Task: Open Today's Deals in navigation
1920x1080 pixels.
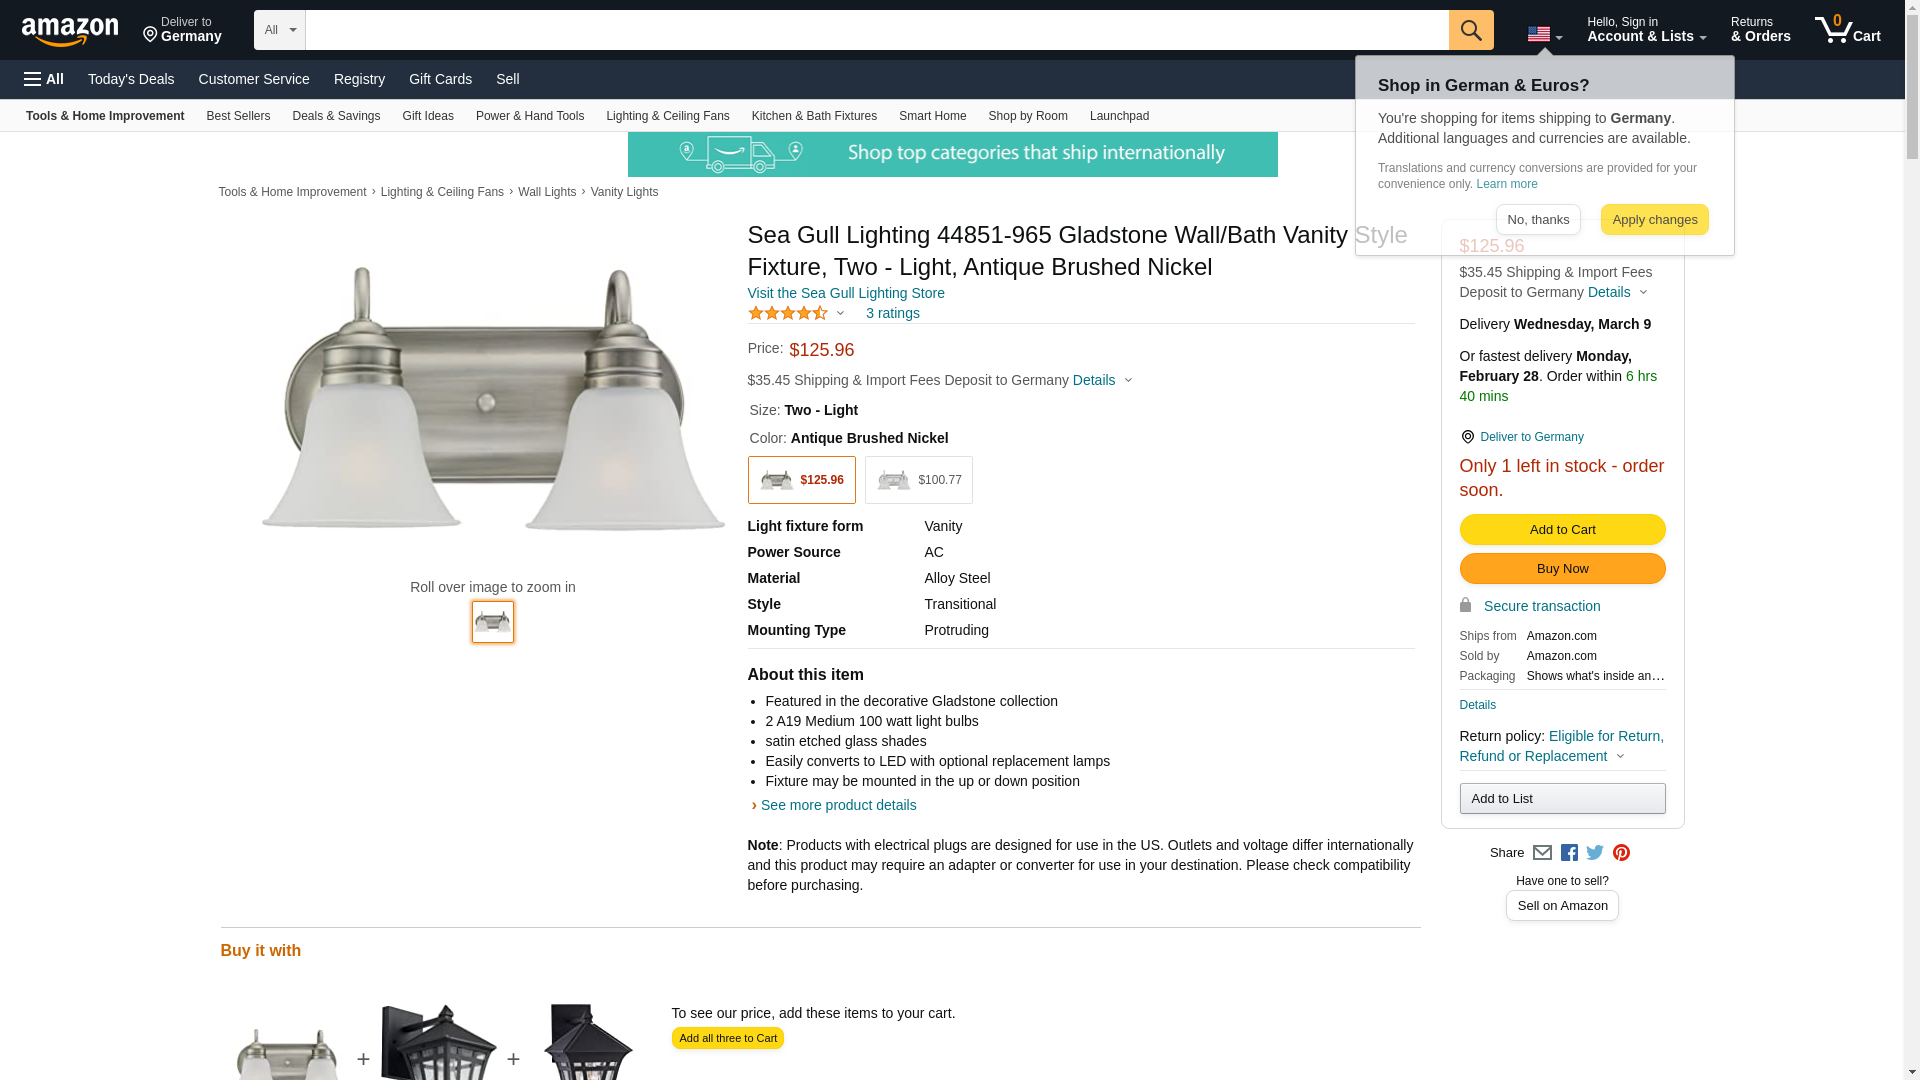Action: [131, 79]
